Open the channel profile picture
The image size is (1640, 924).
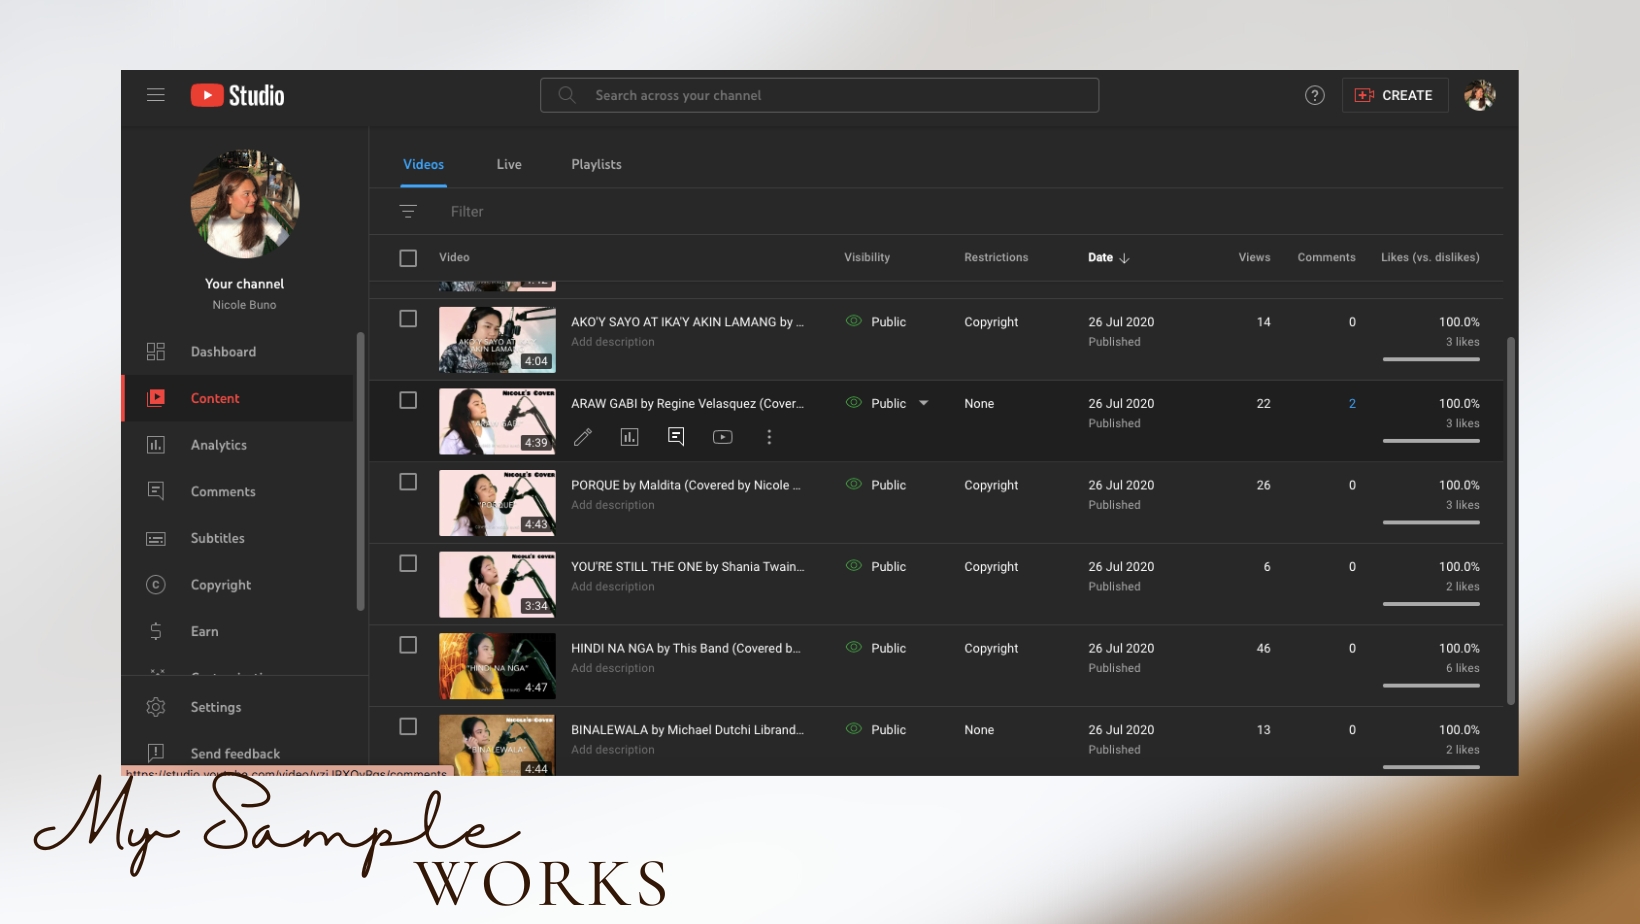click(245, 204)
